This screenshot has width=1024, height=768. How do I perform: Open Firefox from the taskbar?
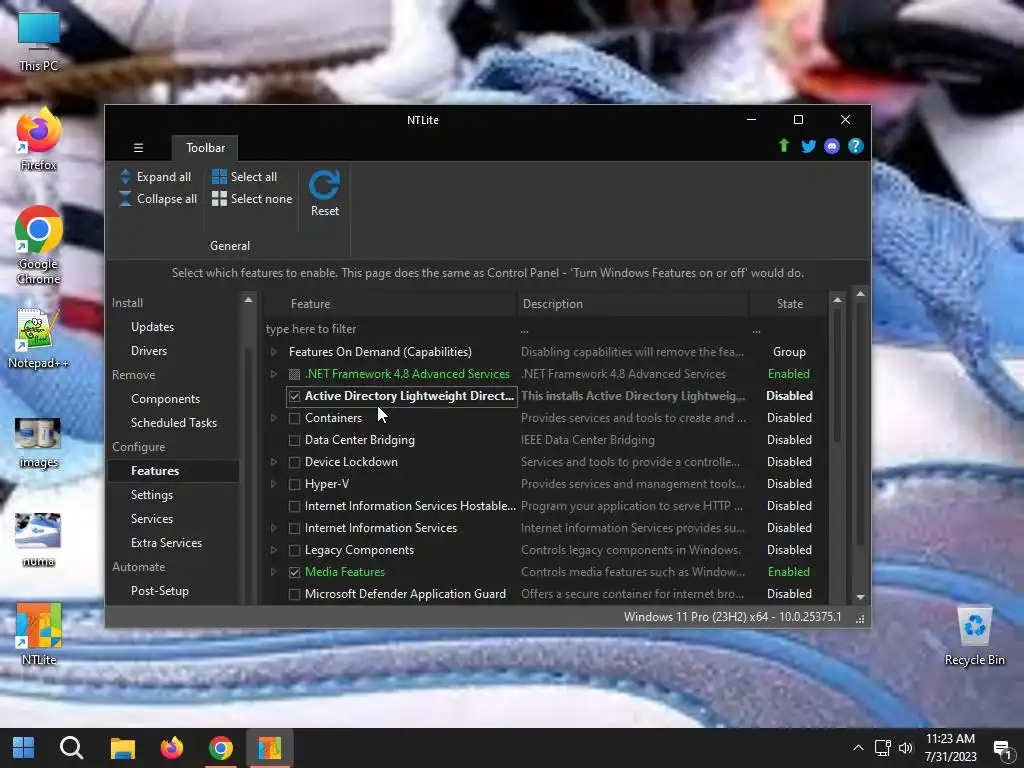[172, 748]
